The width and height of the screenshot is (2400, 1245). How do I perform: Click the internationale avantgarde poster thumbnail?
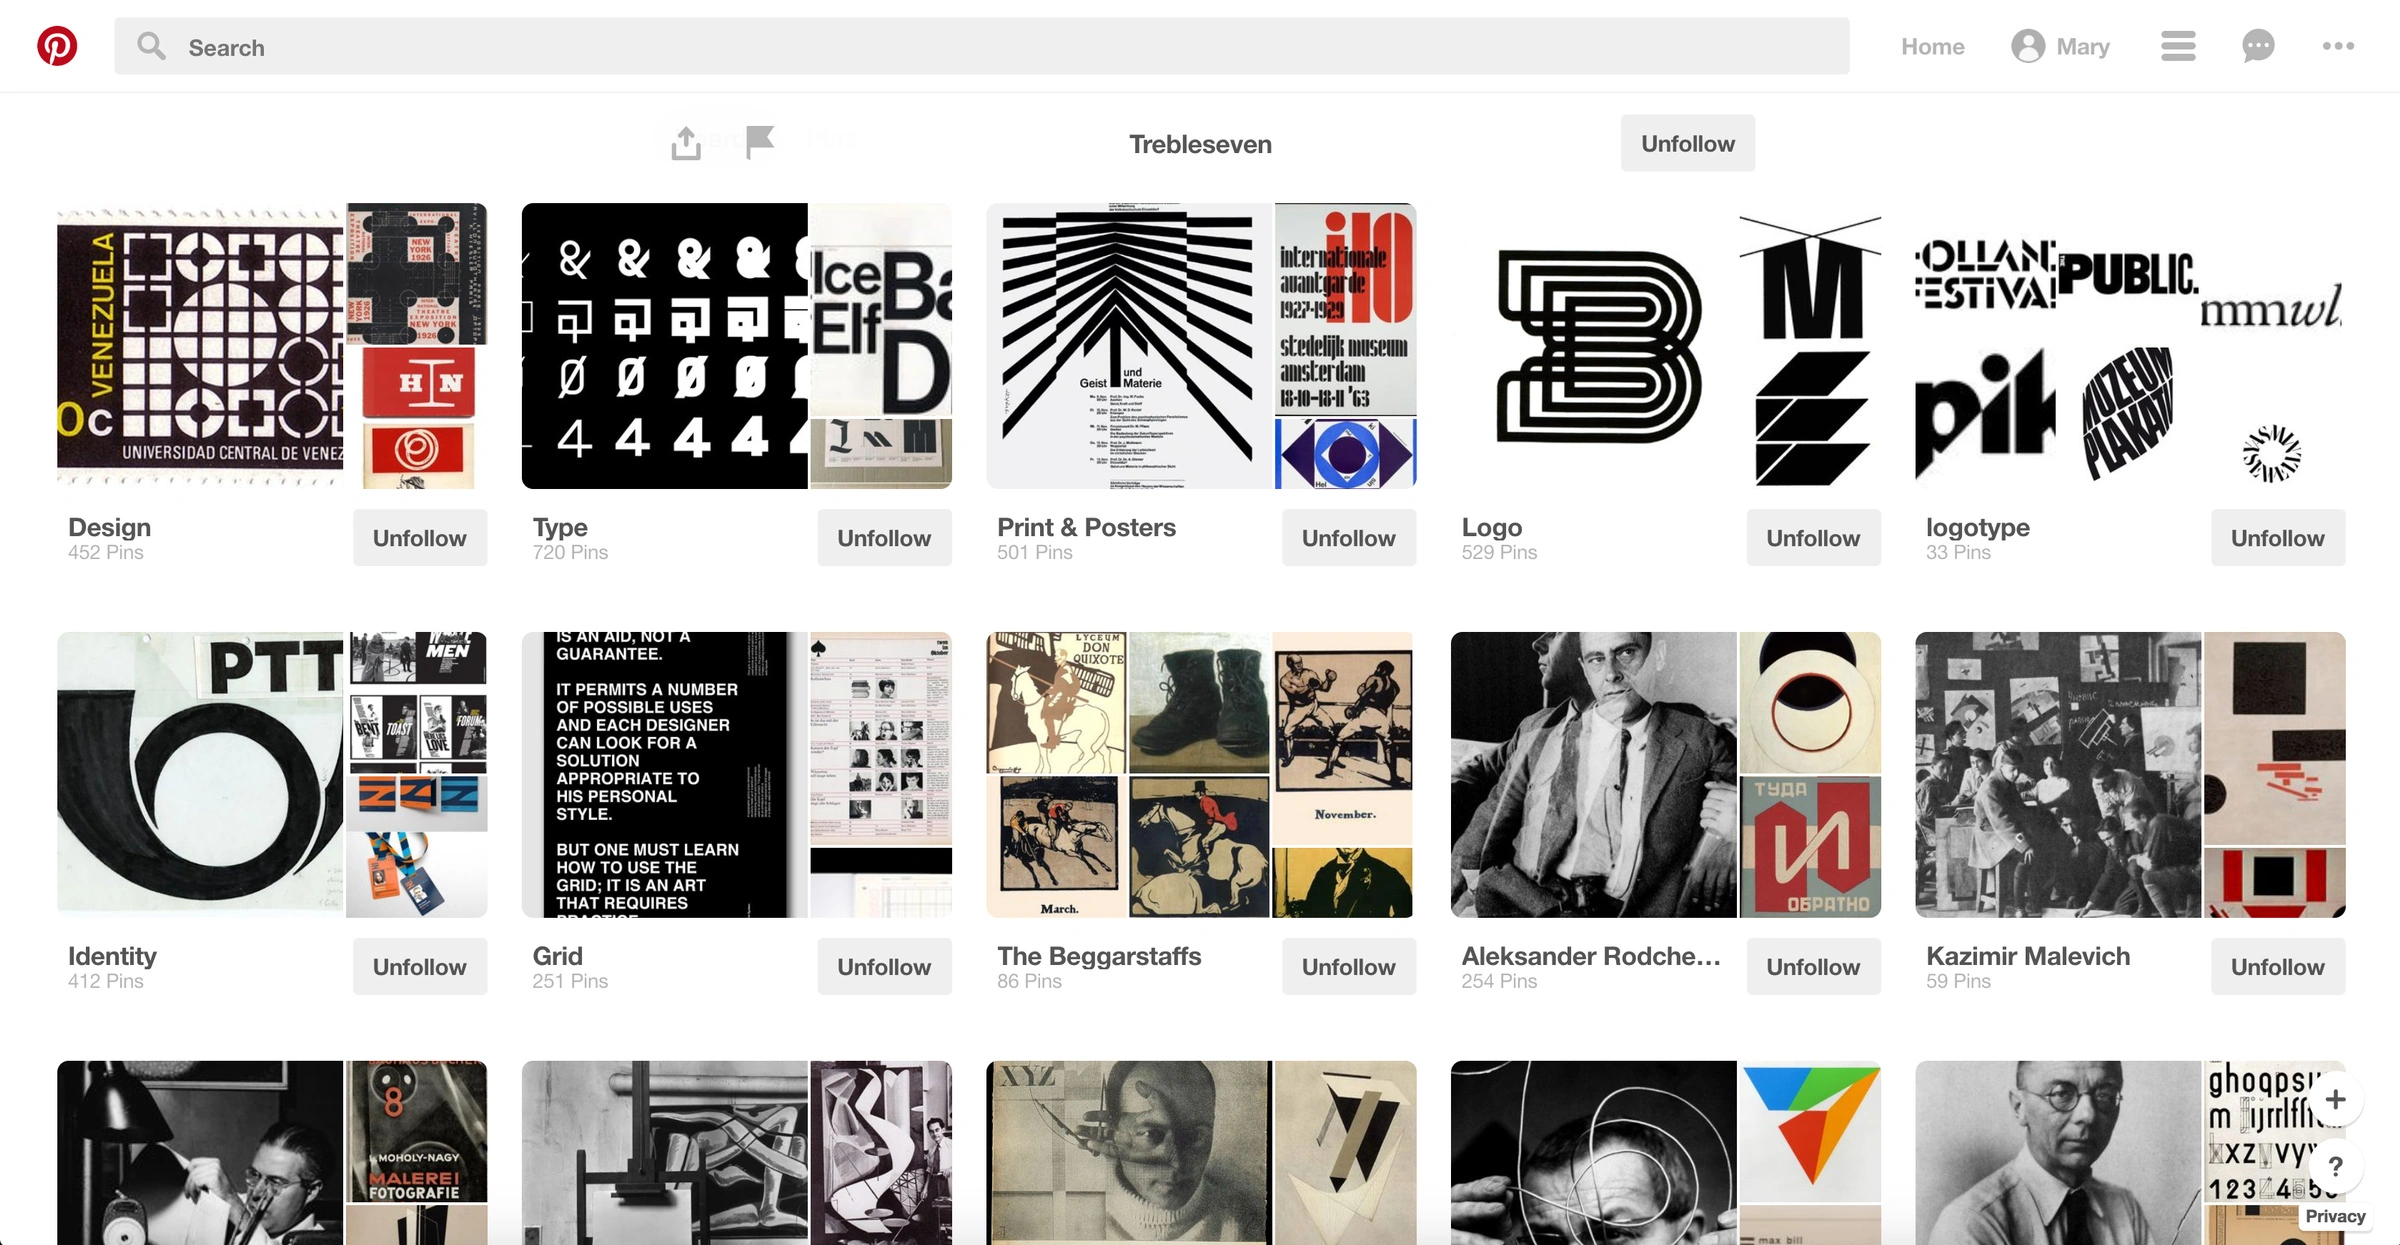click(1345, 309)
